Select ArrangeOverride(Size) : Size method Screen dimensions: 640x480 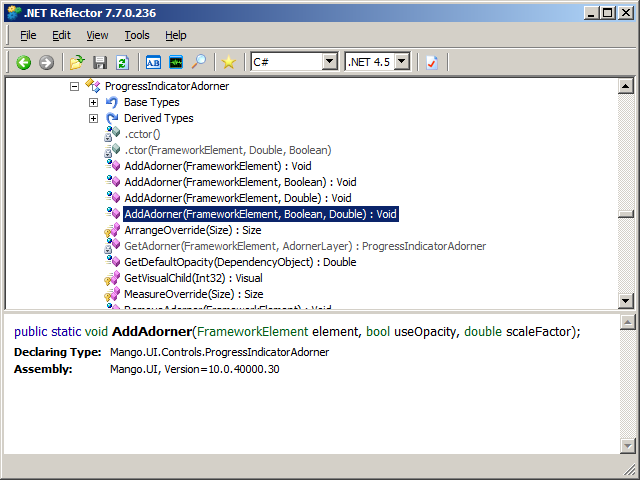pyautogui.click(x=192, y=230)
